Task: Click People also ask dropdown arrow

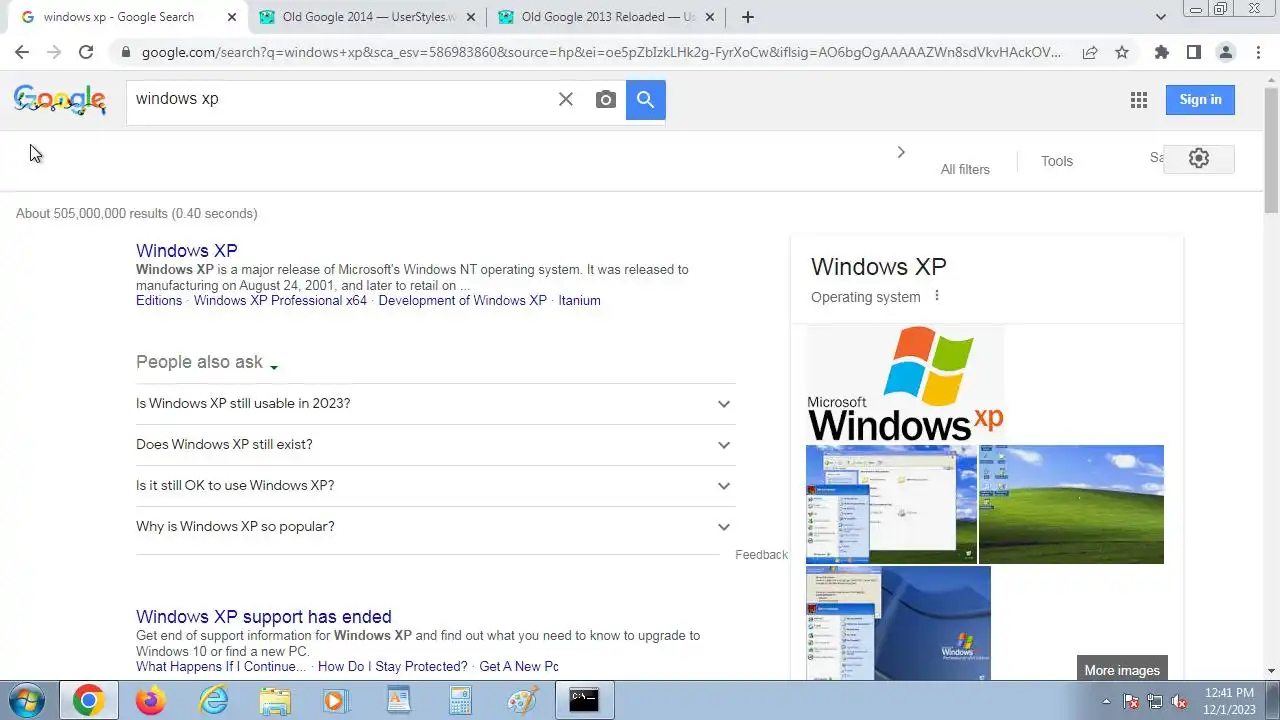Action: click(274, 367)
